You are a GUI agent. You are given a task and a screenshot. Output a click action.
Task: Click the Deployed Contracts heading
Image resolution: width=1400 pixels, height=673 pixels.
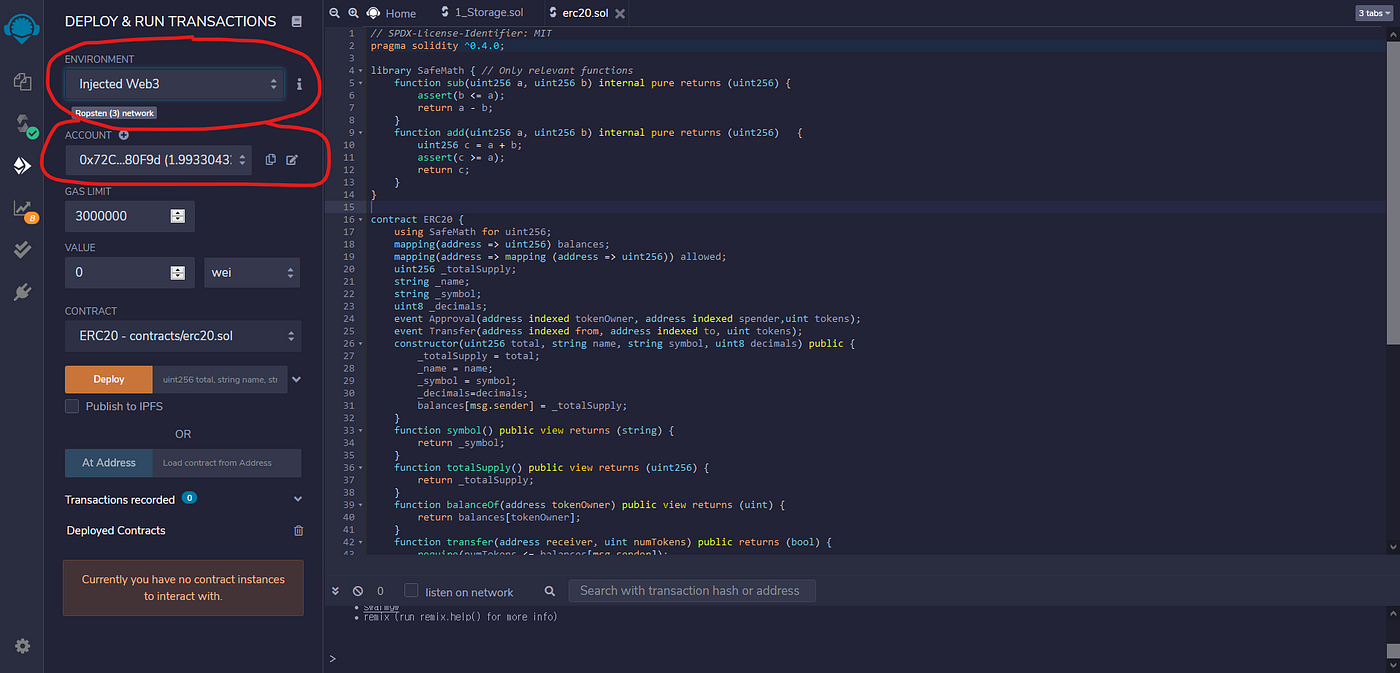pyautogui.click(x=116, y=531)
